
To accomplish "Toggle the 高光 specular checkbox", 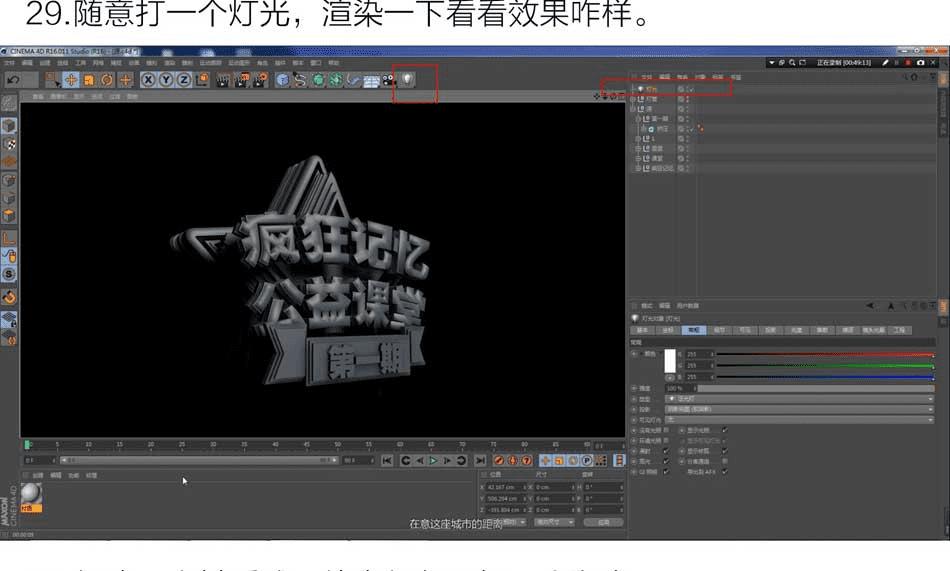I will point(666,461).
